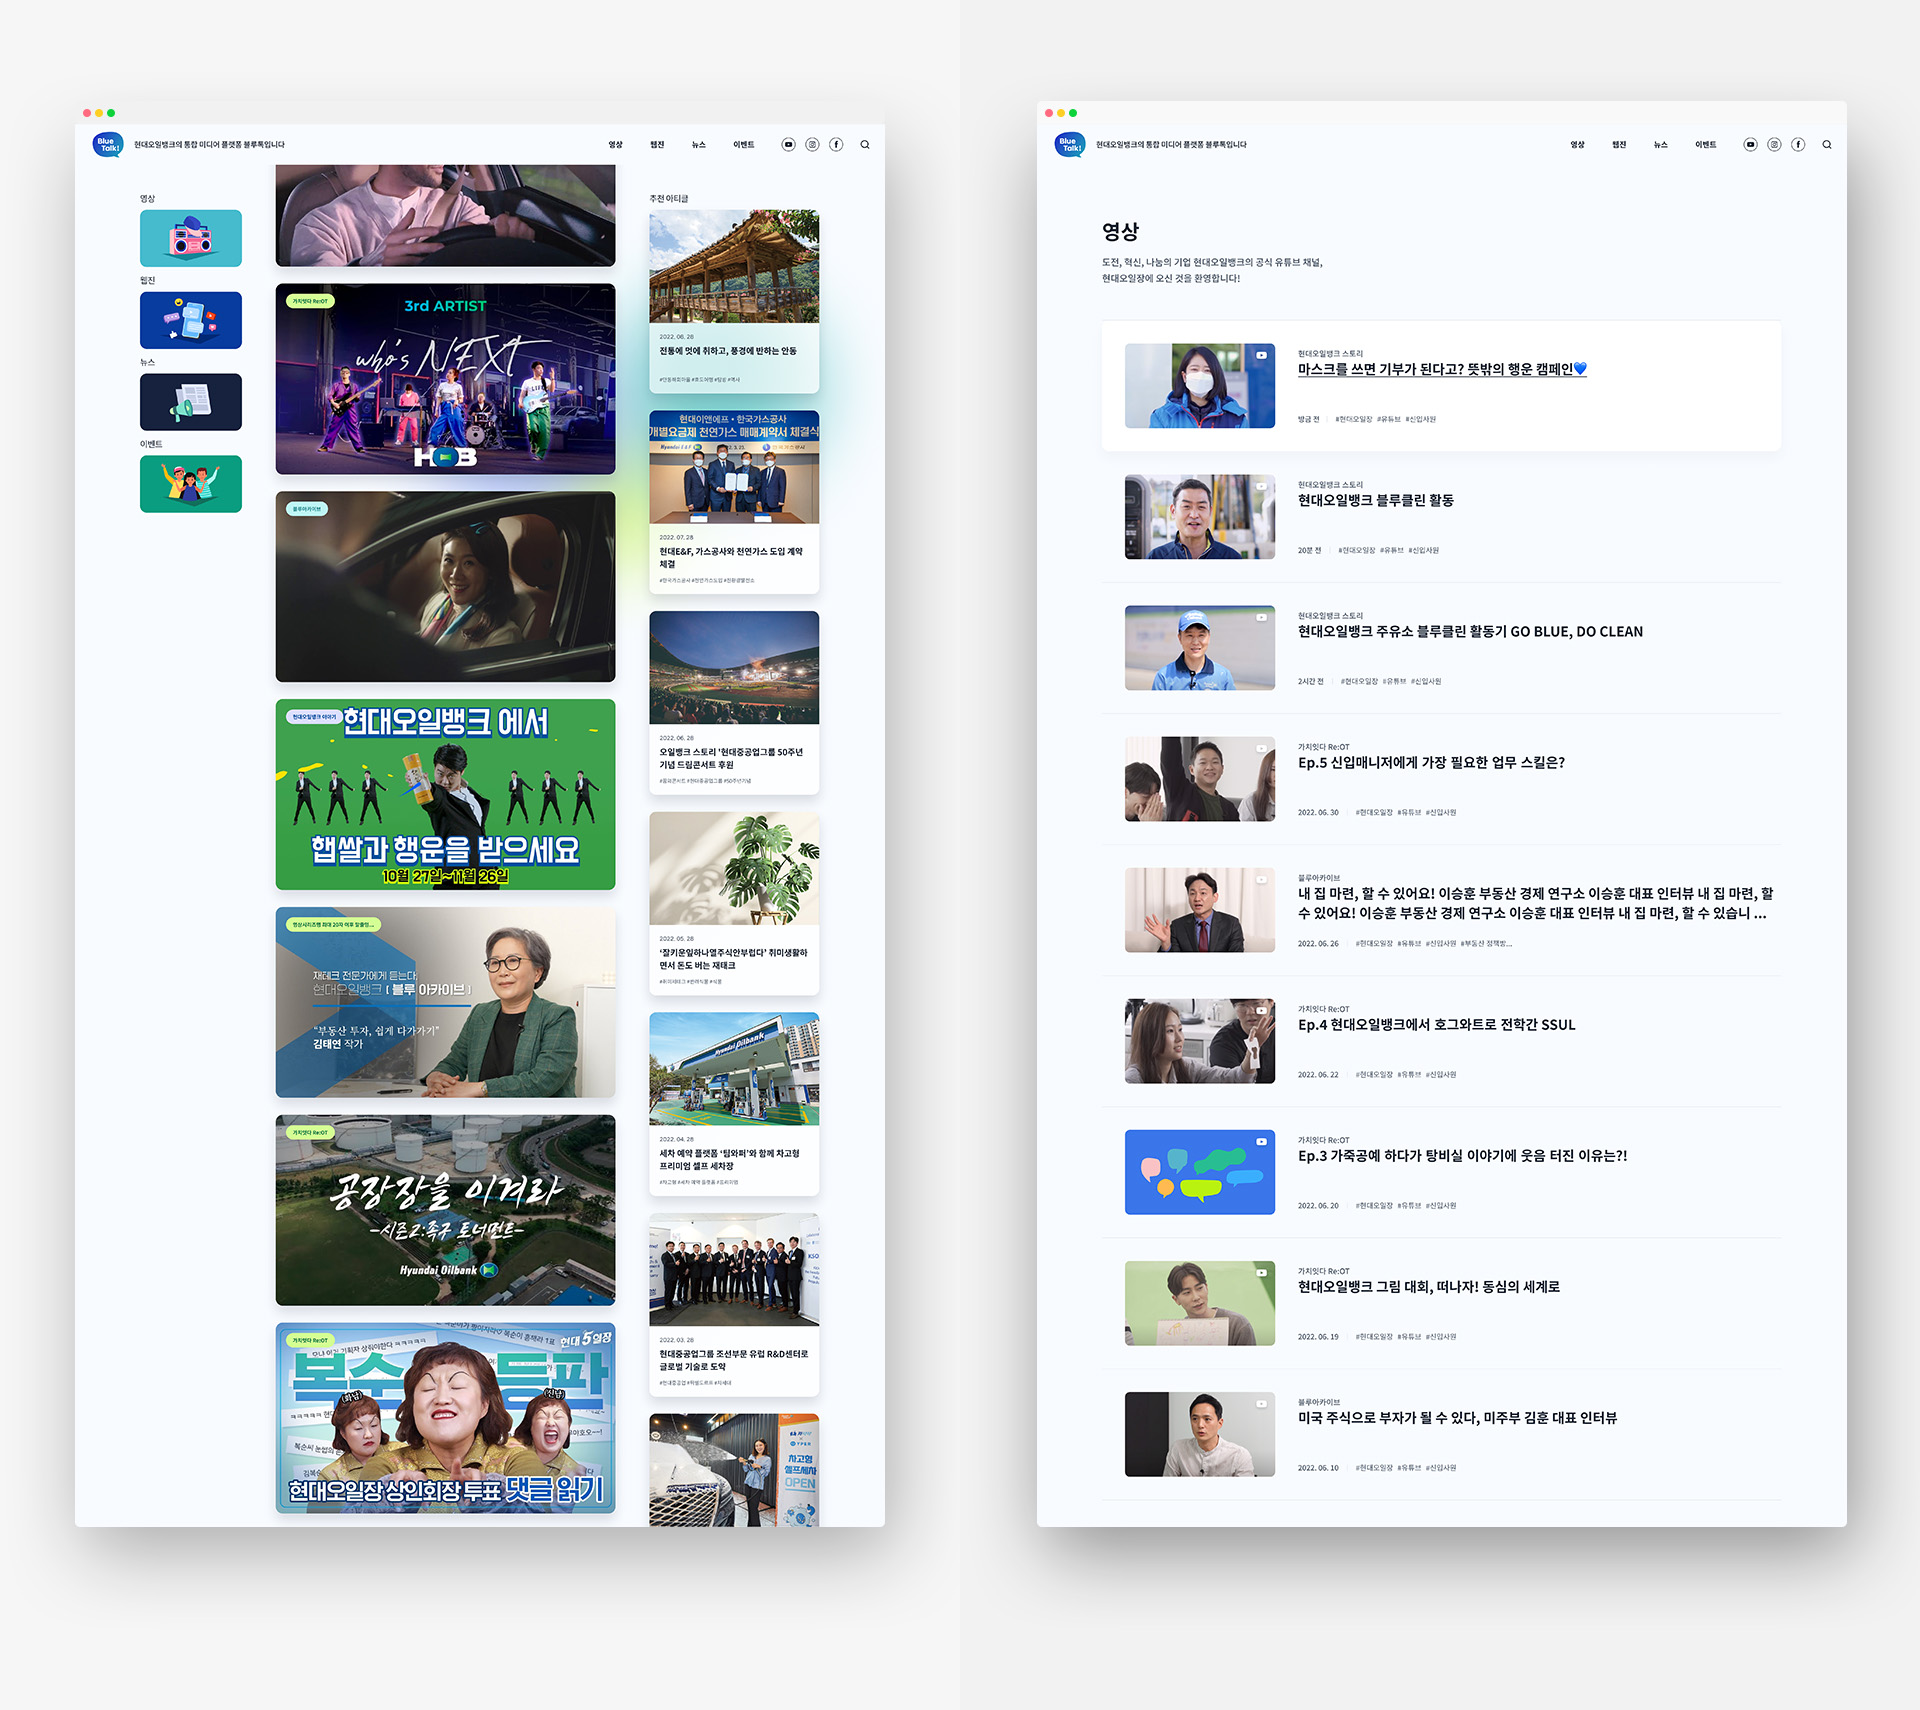Viewport: 1920px width, 1710px height.
Task: Click the Blue Talk logo in left window
Action: 108,145
